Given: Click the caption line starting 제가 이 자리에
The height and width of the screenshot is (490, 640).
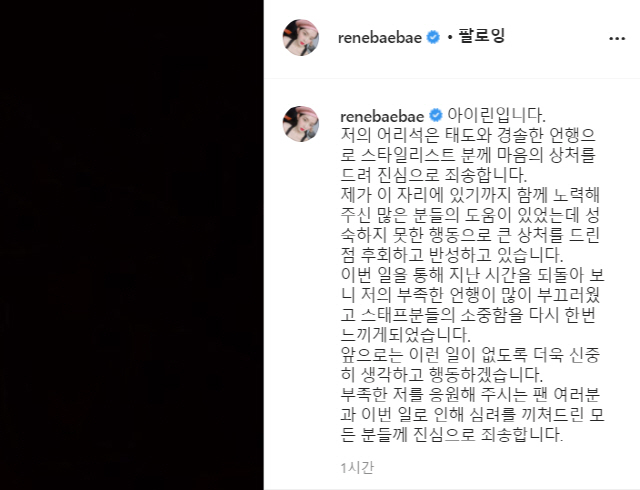Looking at the screenshot, I should 470,195.
